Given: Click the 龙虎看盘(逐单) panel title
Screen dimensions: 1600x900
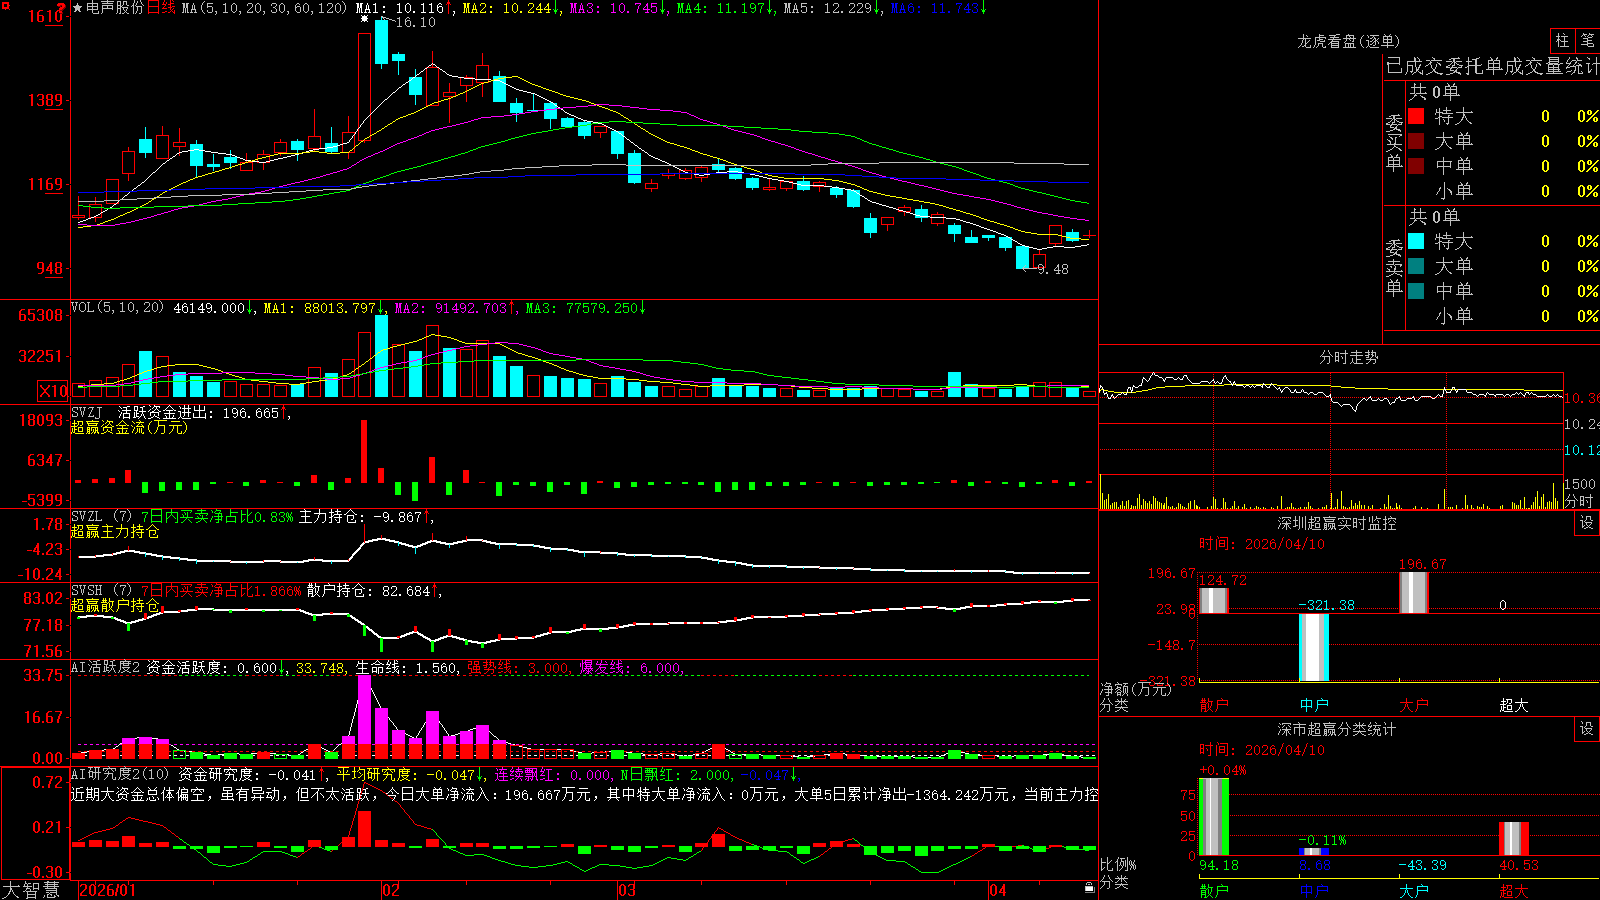Looking at the screenshot, I should tap(1348, 41).
